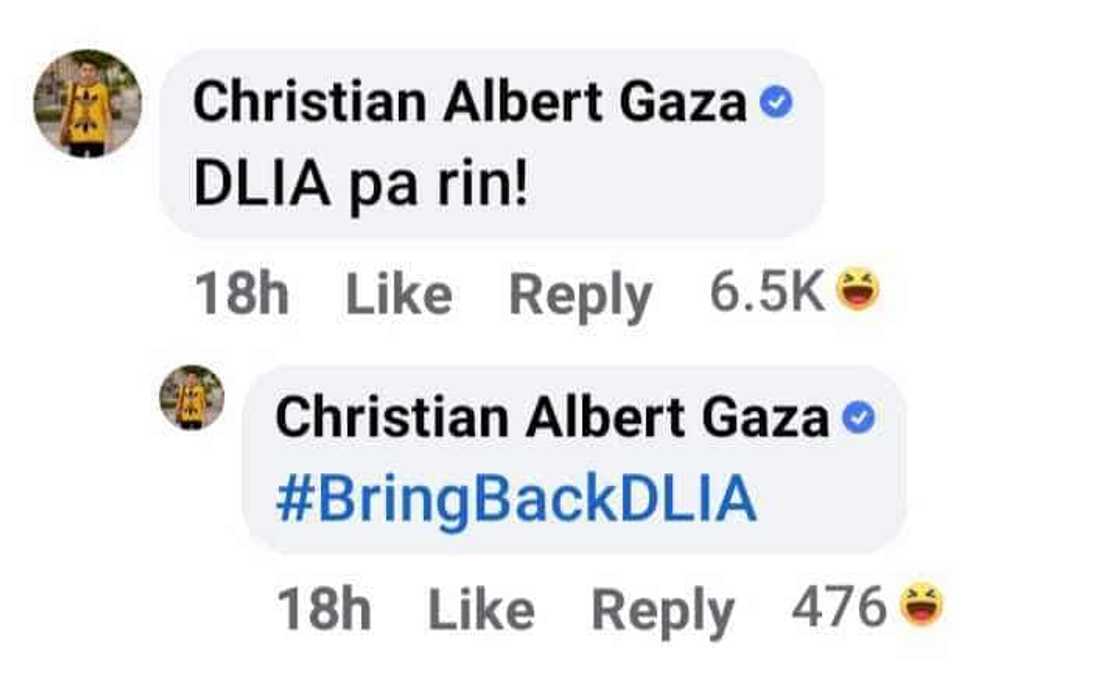Viewport: 1120px width, 692px height.
Task: Open Christian Albert Gaza's name on the top comment
Action: [469, 104]
